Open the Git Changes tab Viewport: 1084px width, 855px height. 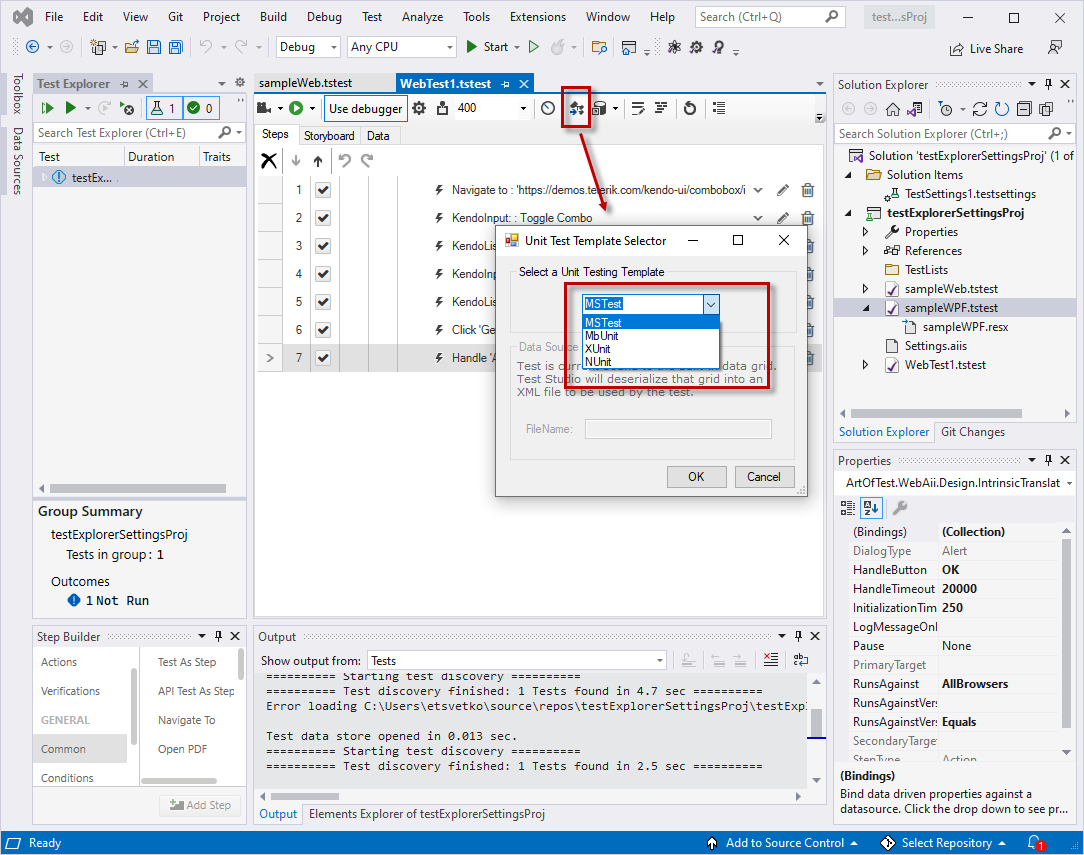point(973,432)
